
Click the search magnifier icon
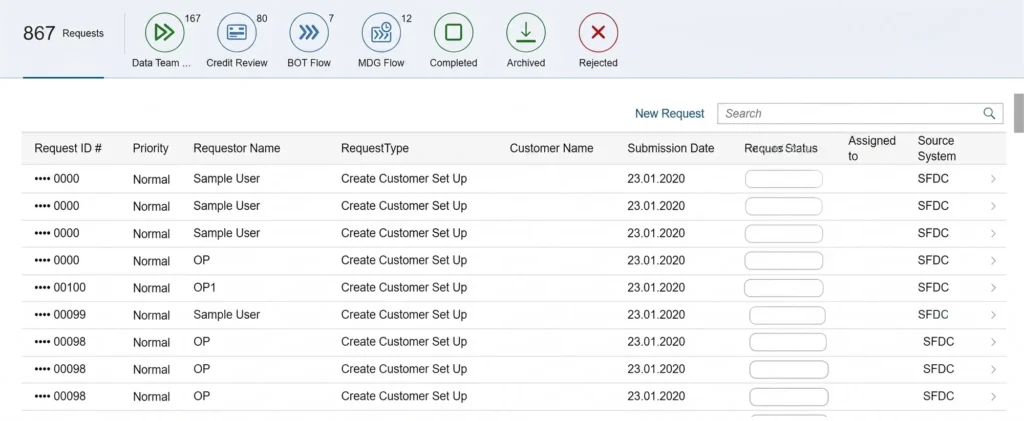click(x=989, y=114)
